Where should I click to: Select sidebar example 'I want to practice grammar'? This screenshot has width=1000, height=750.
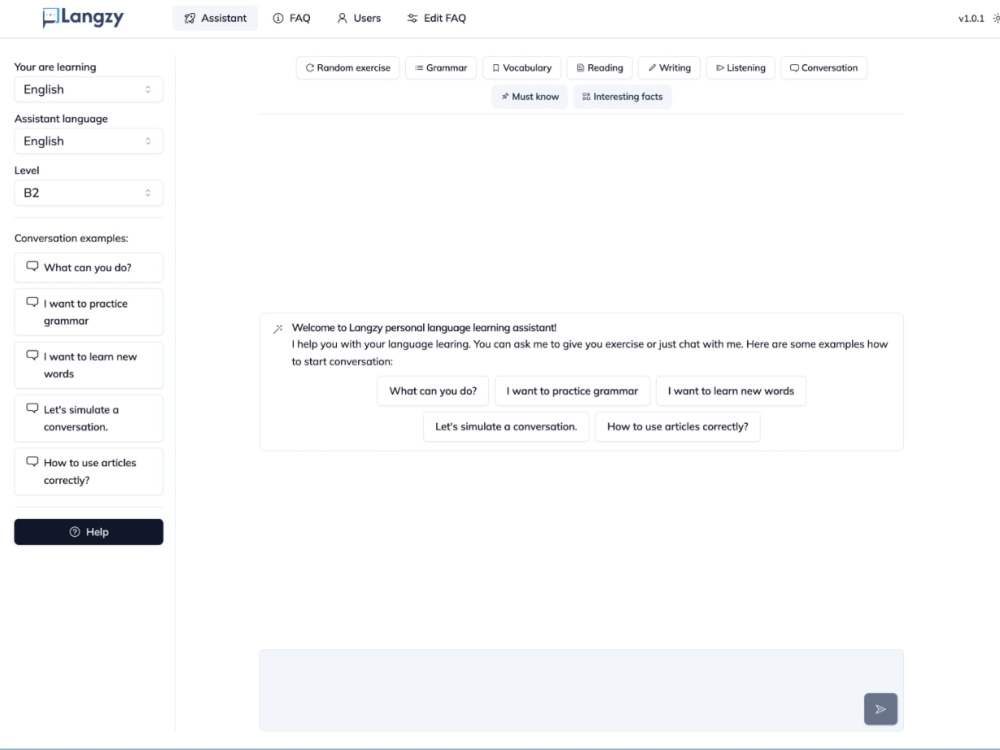[89, 312]
